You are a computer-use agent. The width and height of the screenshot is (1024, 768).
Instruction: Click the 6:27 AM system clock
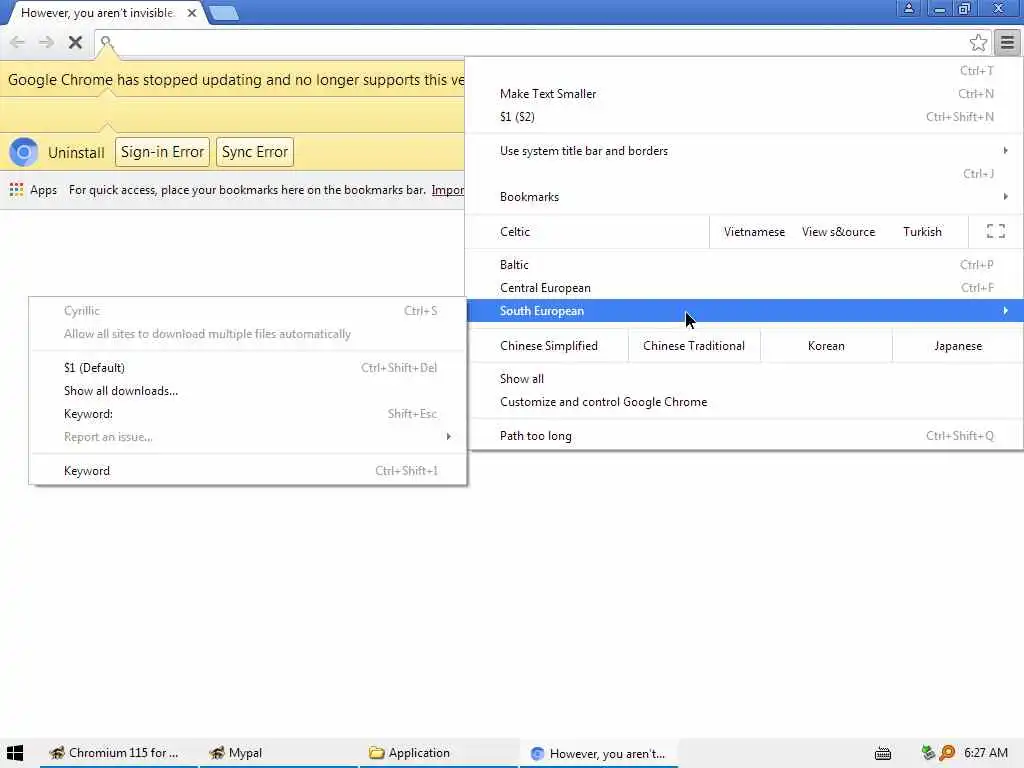985,753
